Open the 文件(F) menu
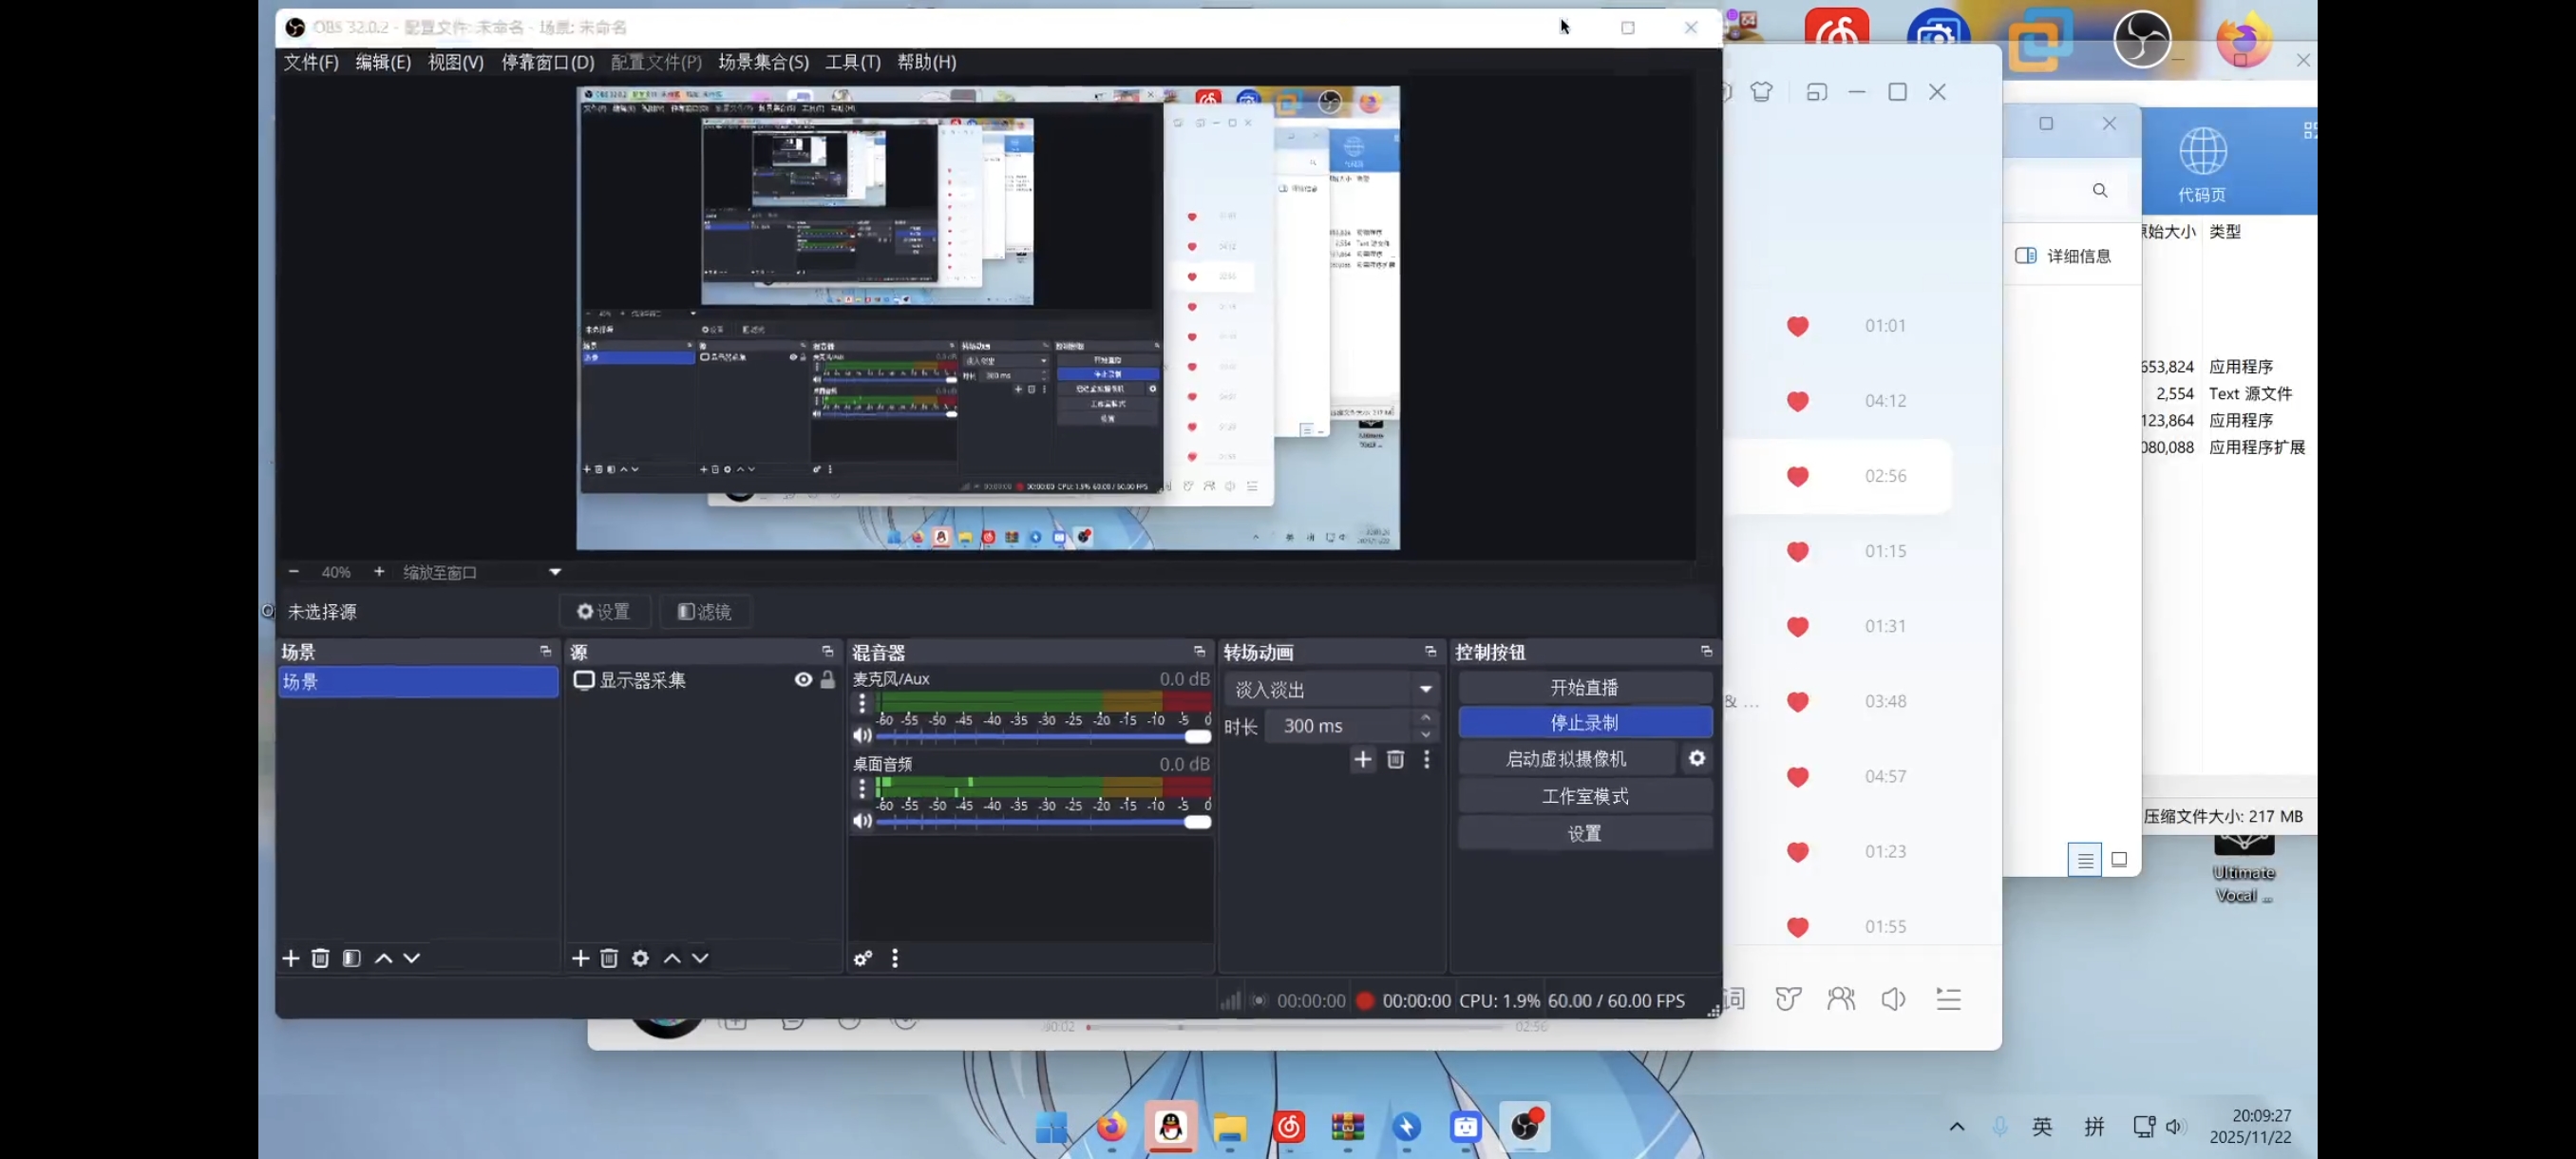This screenshot has width=2576, height=1159. [309, 62]
